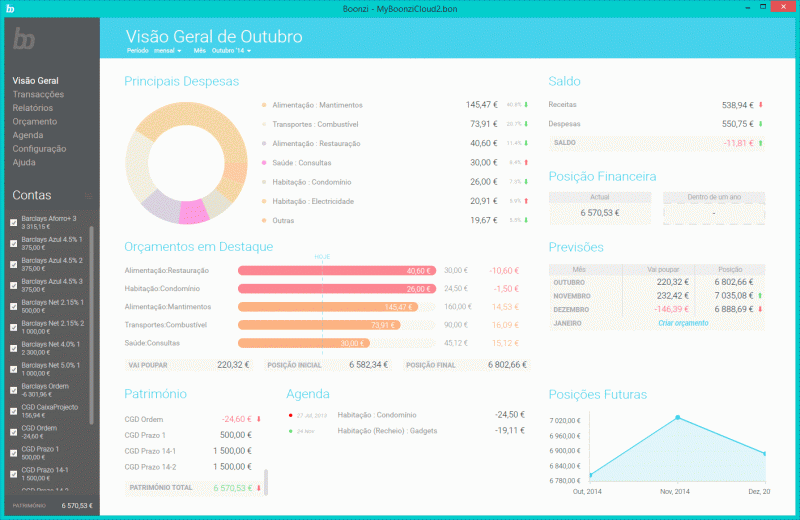Uncheck the Barclays Aforro+ 3 account
This screenshot has width=800, height=520.
point(13,222)
